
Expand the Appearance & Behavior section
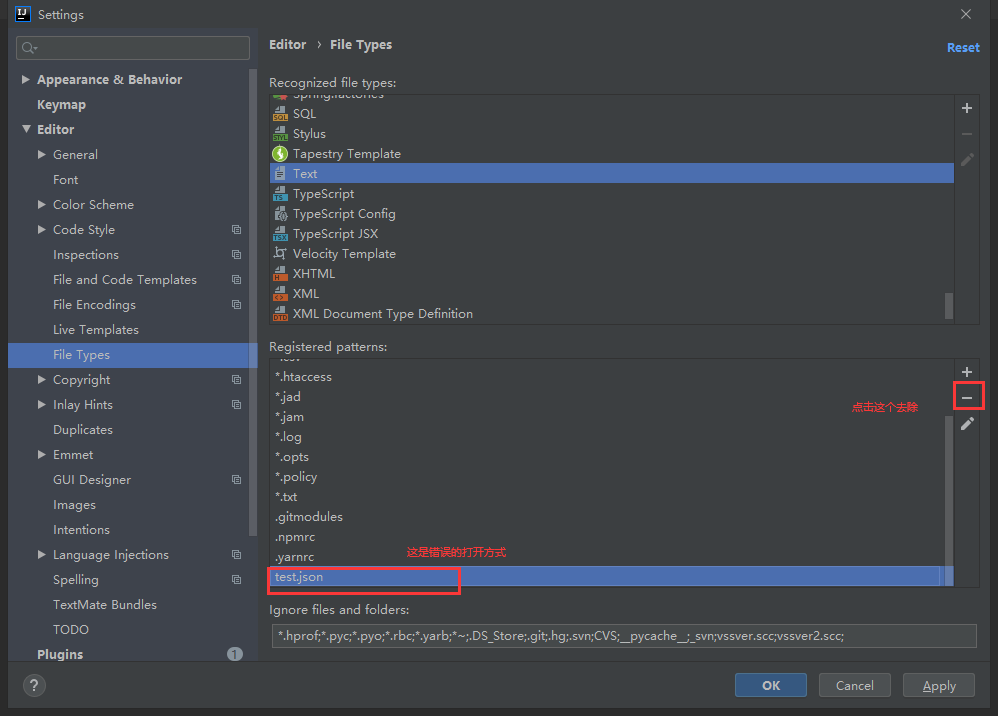pyautogui.click(x=25, y=80)
